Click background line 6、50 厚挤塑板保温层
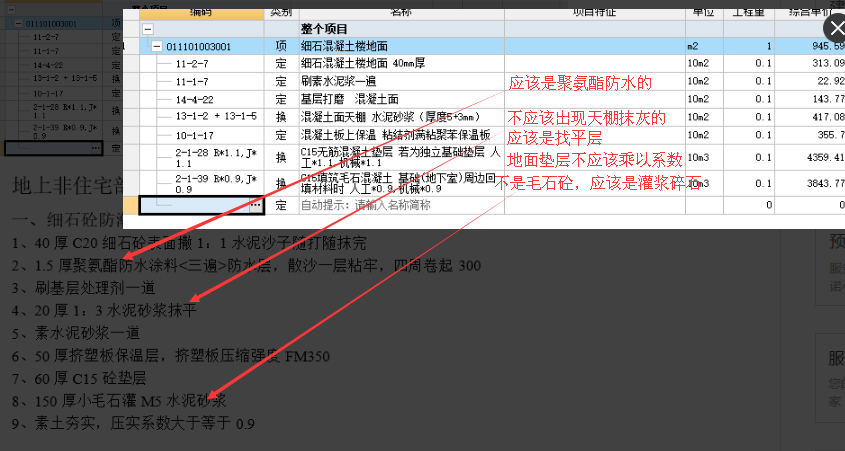 (x=171, y=356)
